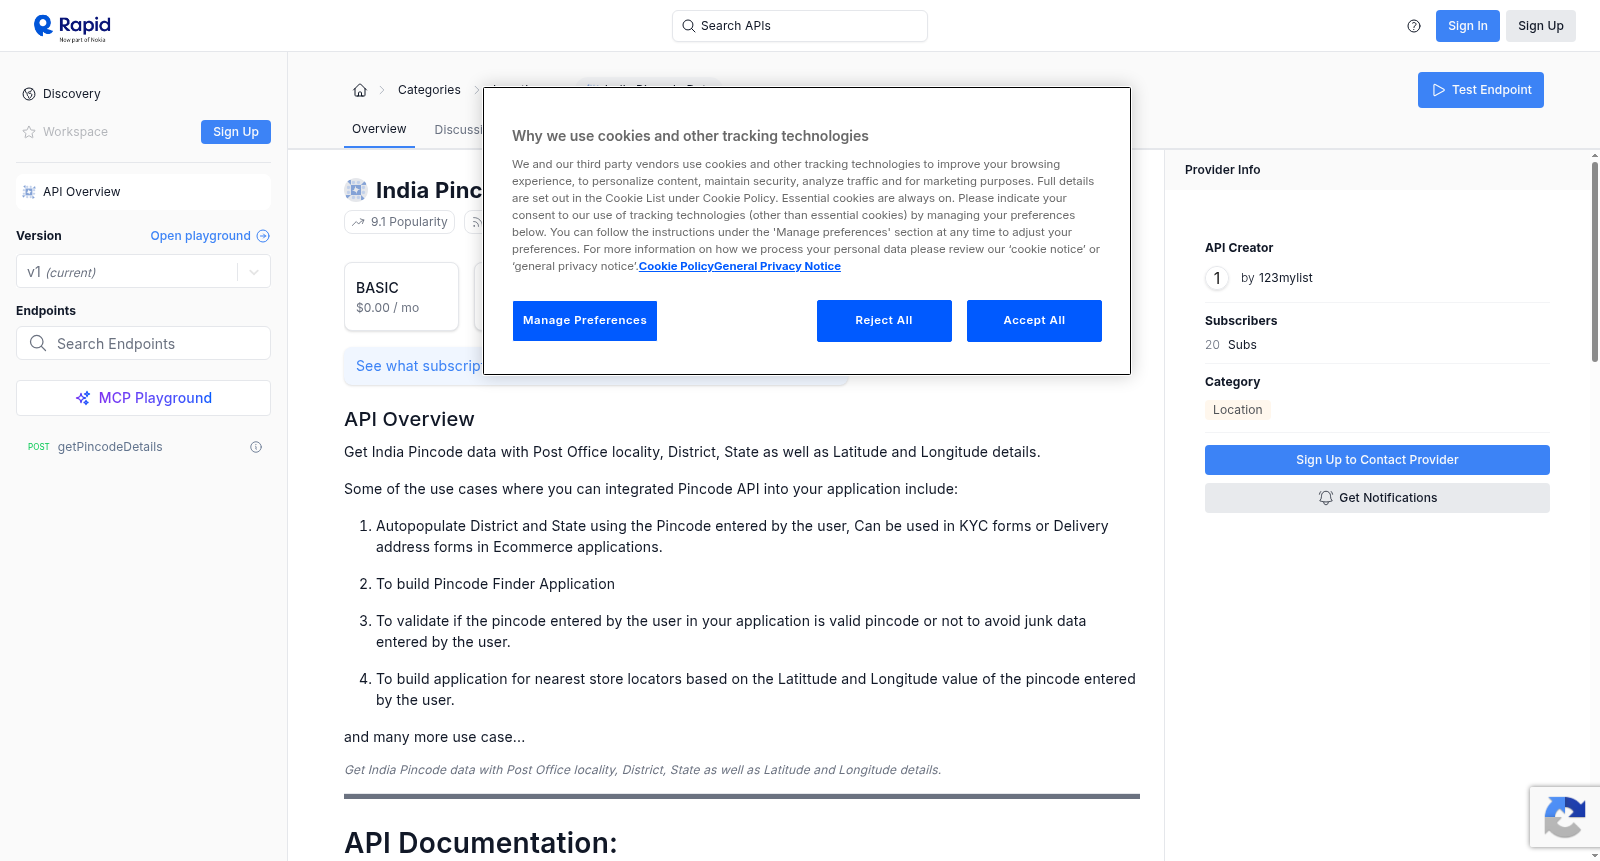Open the General Privacy Notice link
The height and width of the screenshot is (861, 1600).
pos(777,267)
